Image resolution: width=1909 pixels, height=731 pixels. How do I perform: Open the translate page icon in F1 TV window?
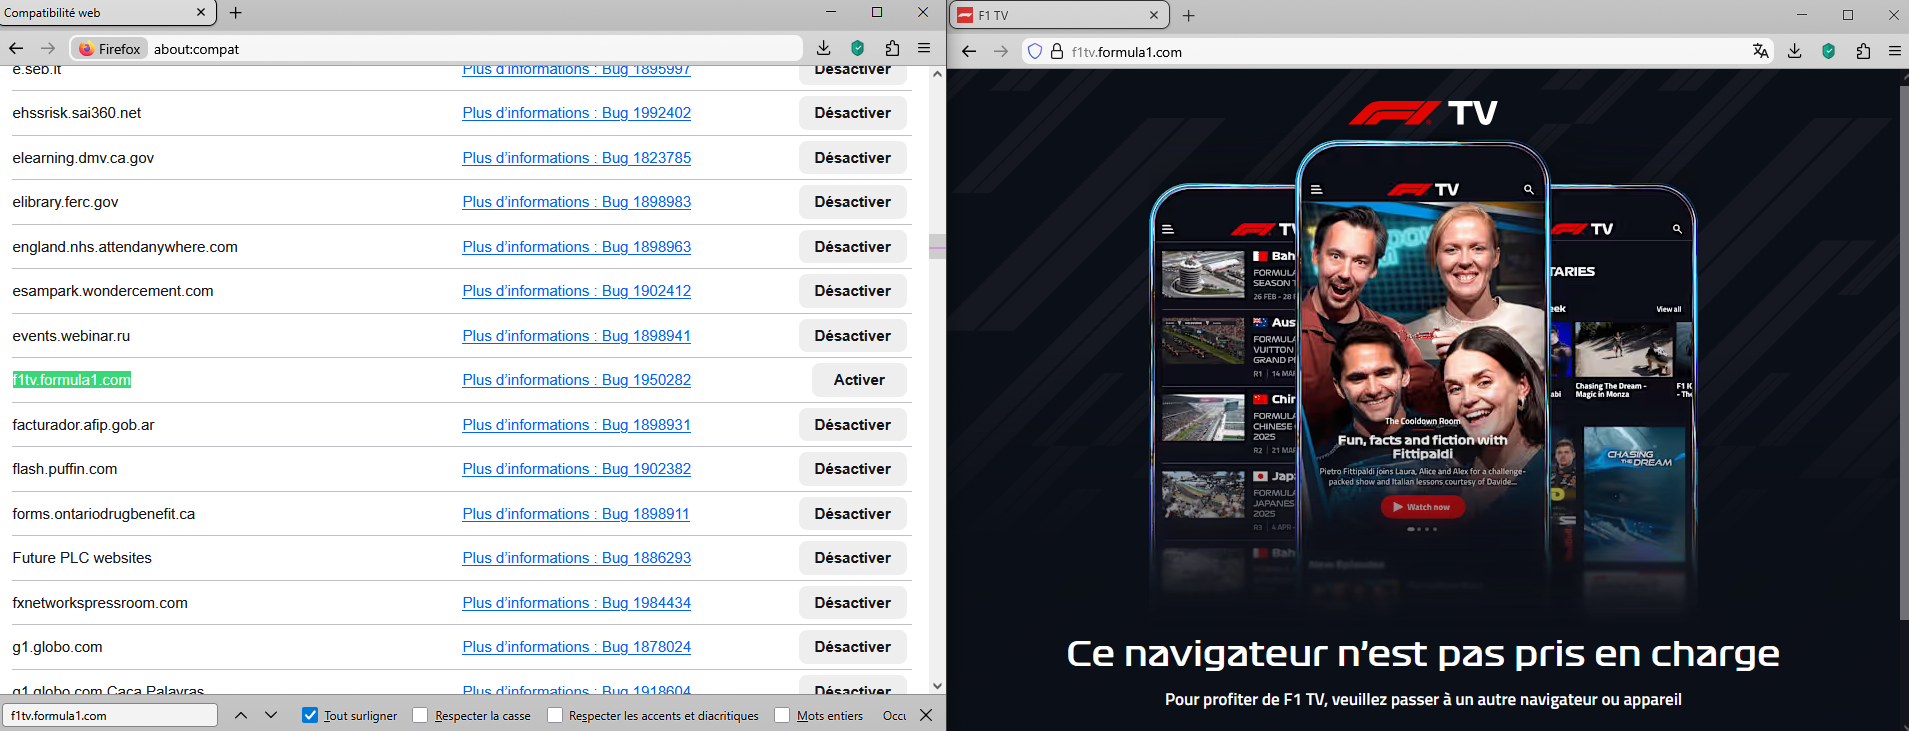pos(1760,51)
